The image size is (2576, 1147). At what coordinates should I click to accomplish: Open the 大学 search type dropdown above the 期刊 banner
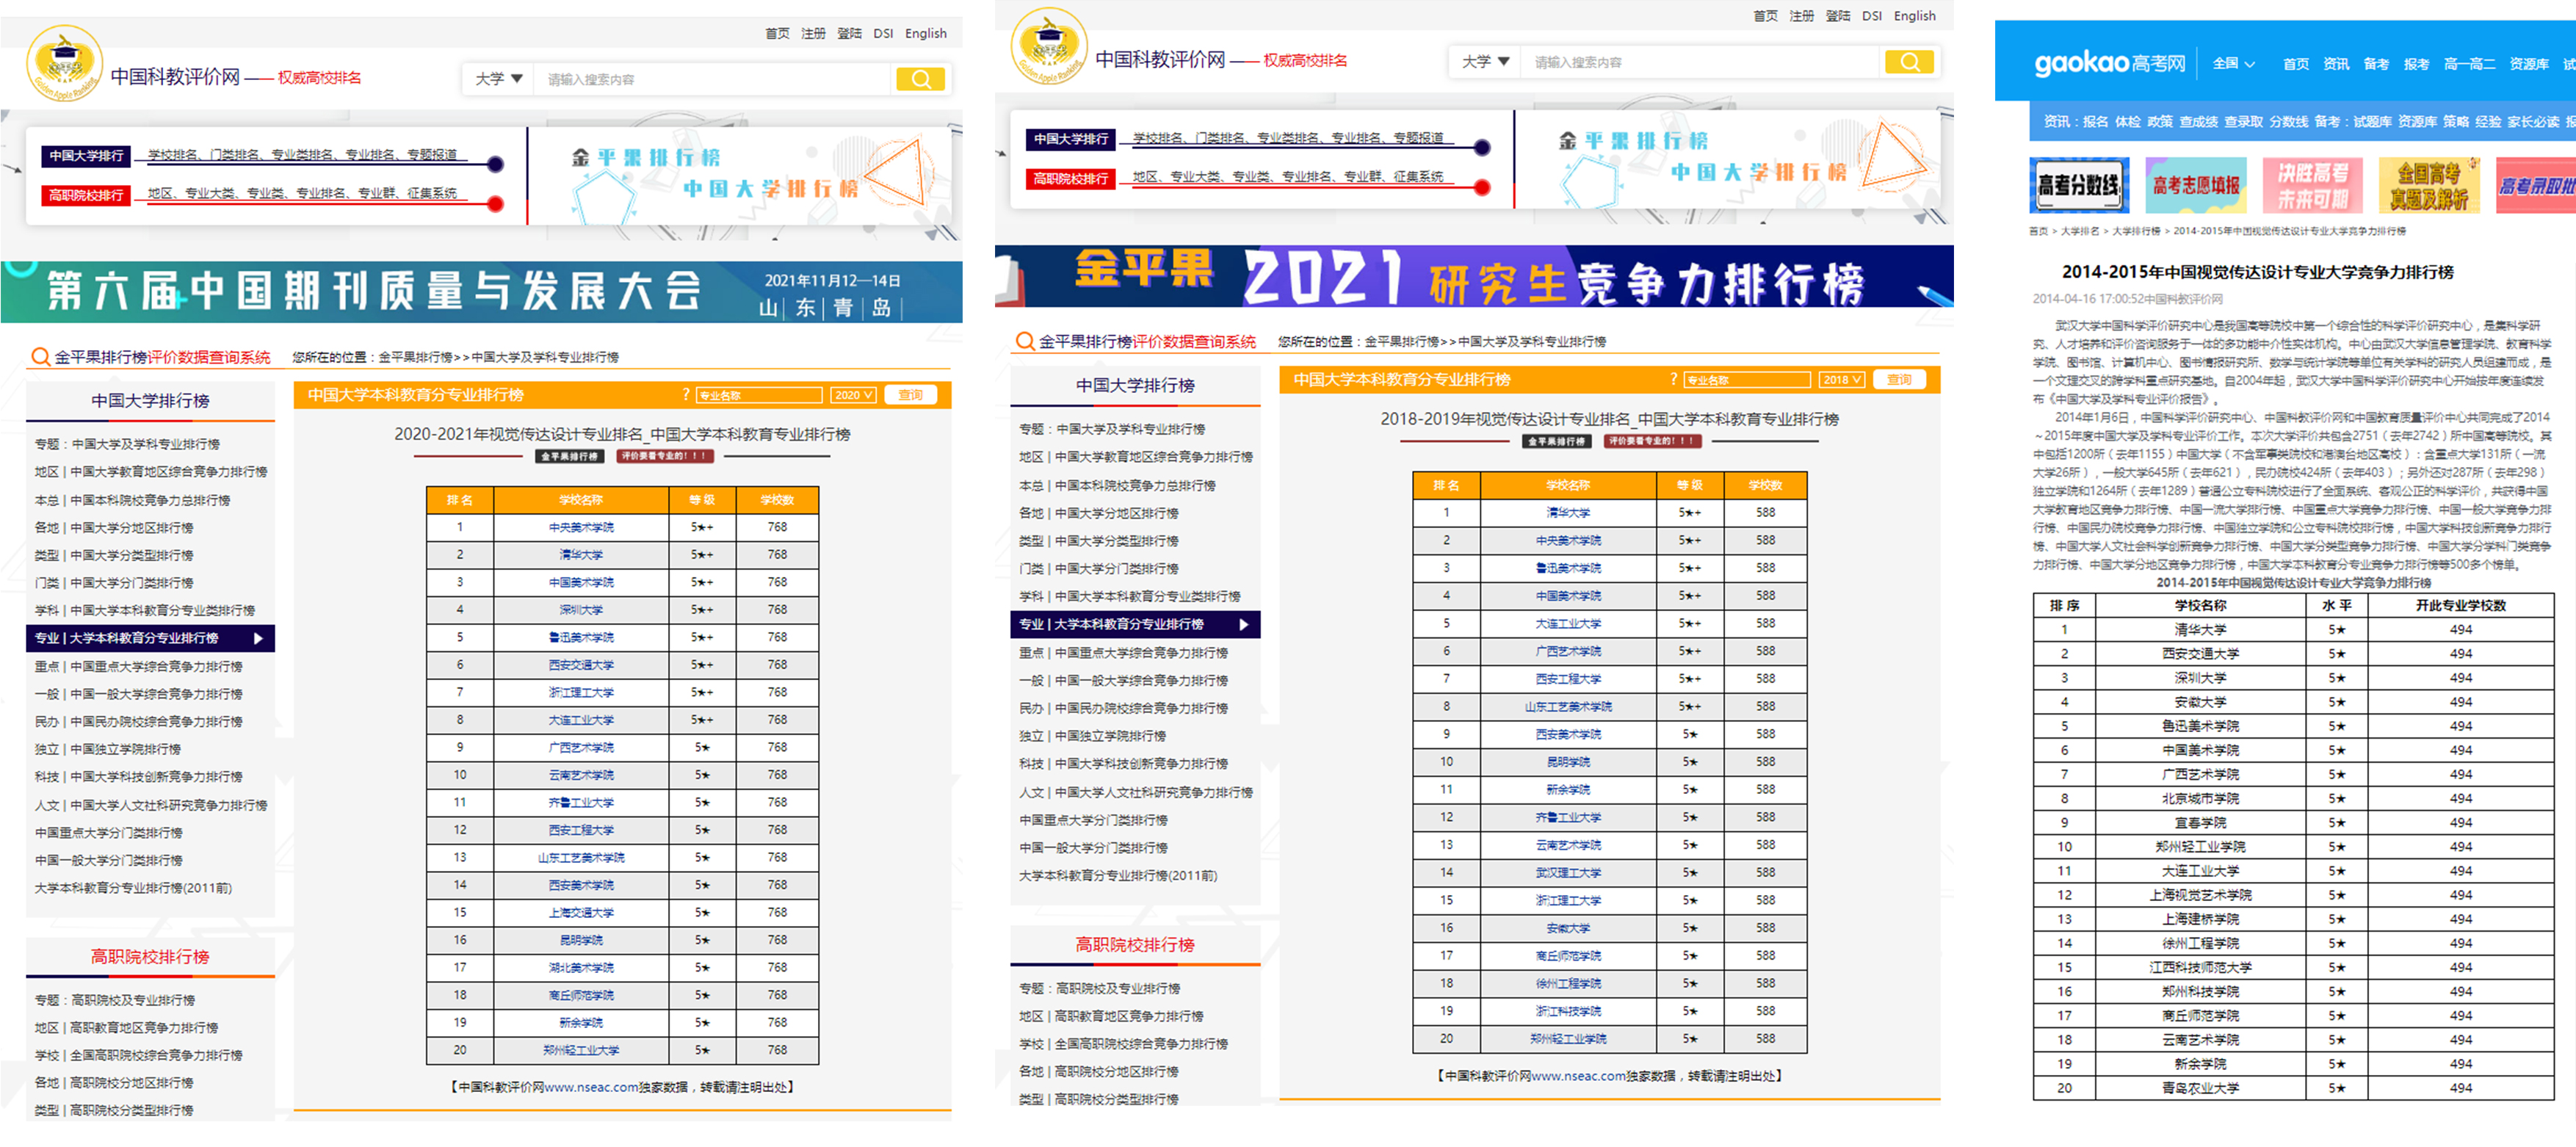coord(498,79)
